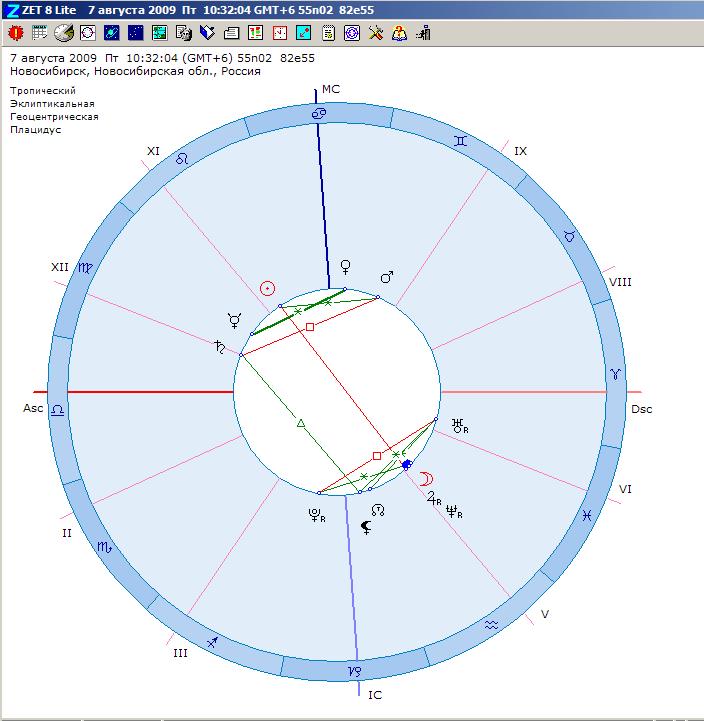Open help book with question mark
This screenshot has height=721, width=704.
pos(400,33)
